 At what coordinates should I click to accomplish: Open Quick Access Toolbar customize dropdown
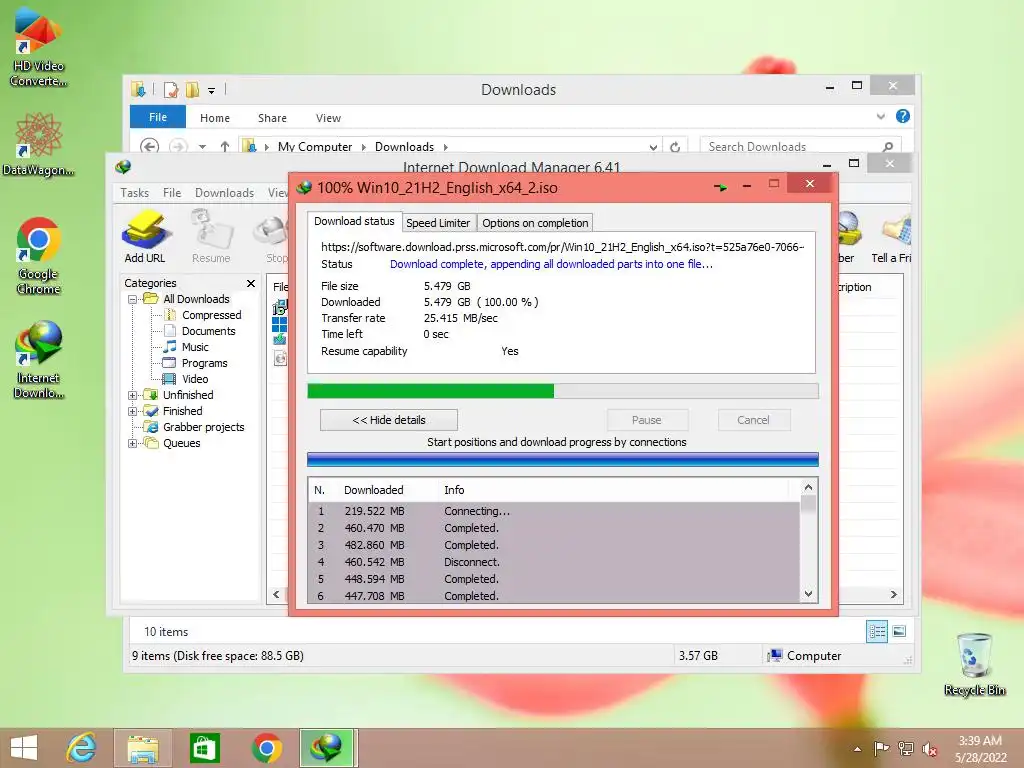click(x=211, y=91)
